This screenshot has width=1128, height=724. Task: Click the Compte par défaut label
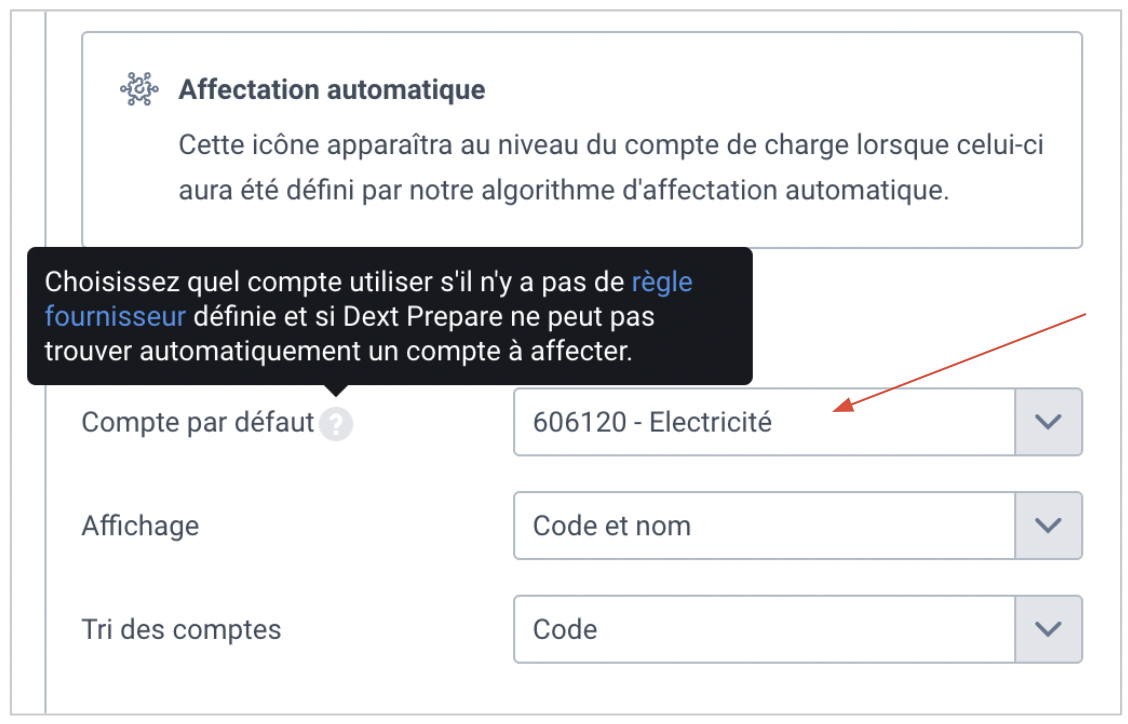point(198,422)
